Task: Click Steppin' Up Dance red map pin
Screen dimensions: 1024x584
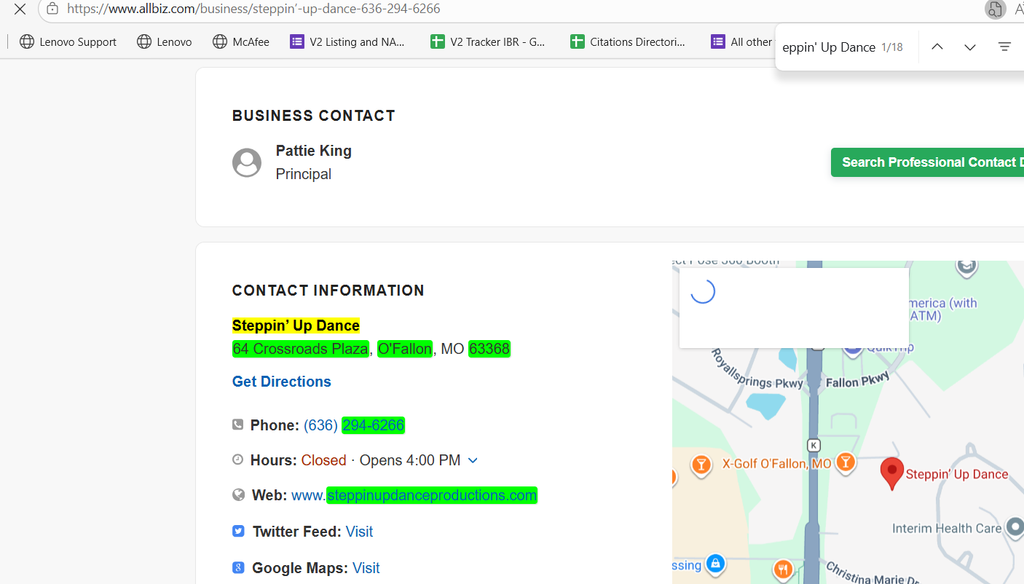Action: [x=892, y=473]
